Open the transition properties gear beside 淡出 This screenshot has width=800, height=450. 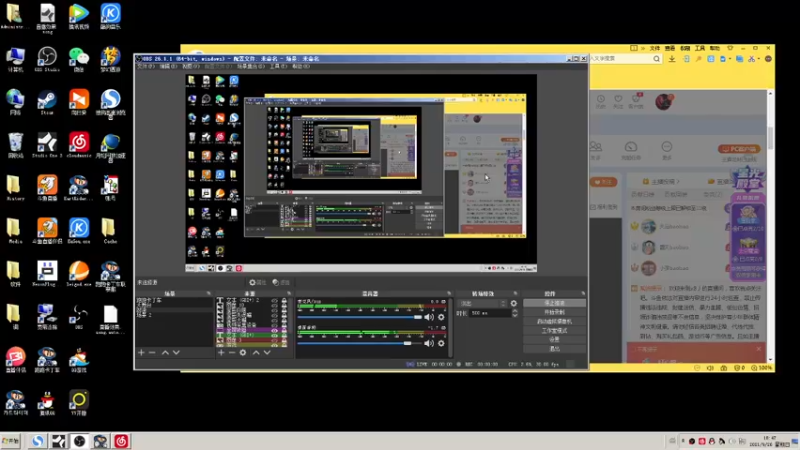click(x=514, y=304)
